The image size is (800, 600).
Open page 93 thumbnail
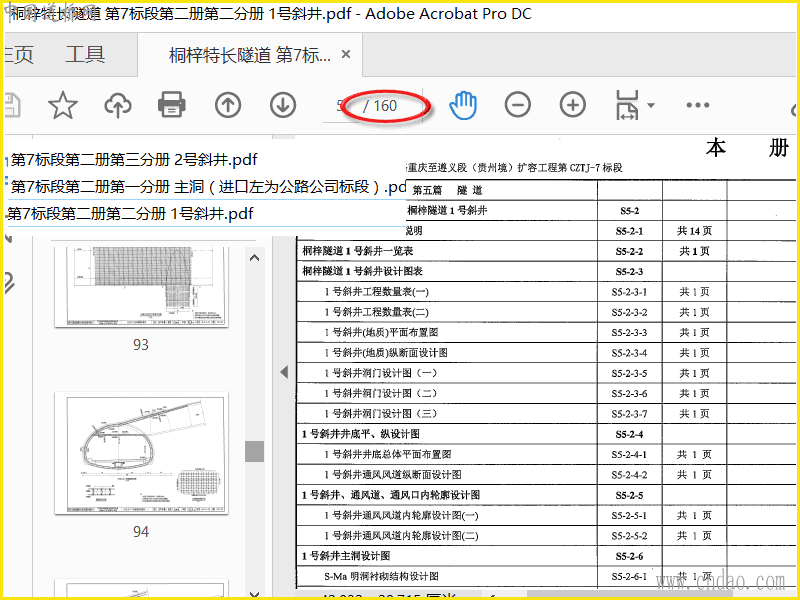[x=141, y=287]
